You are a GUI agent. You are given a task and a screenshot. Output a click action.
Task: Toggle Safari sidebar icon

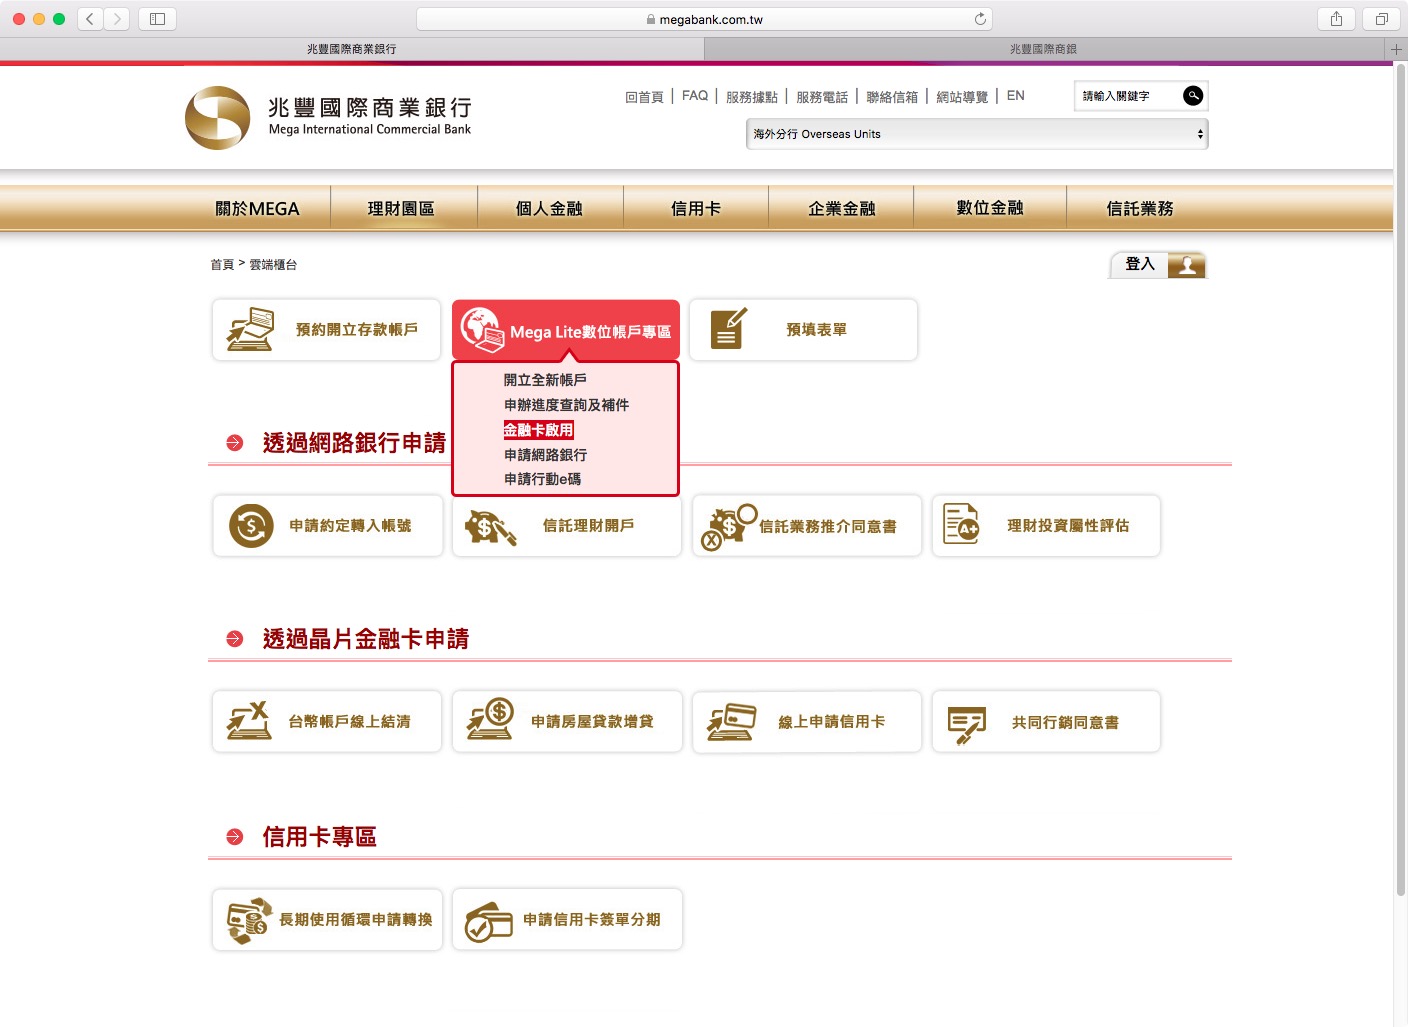157,19
